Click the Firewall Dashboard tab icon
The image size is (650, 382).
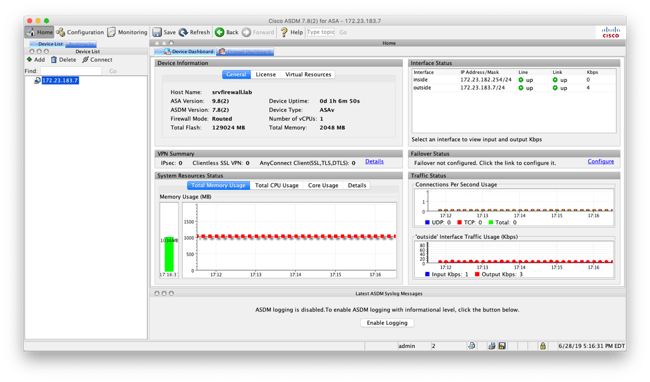click(223, 52)
